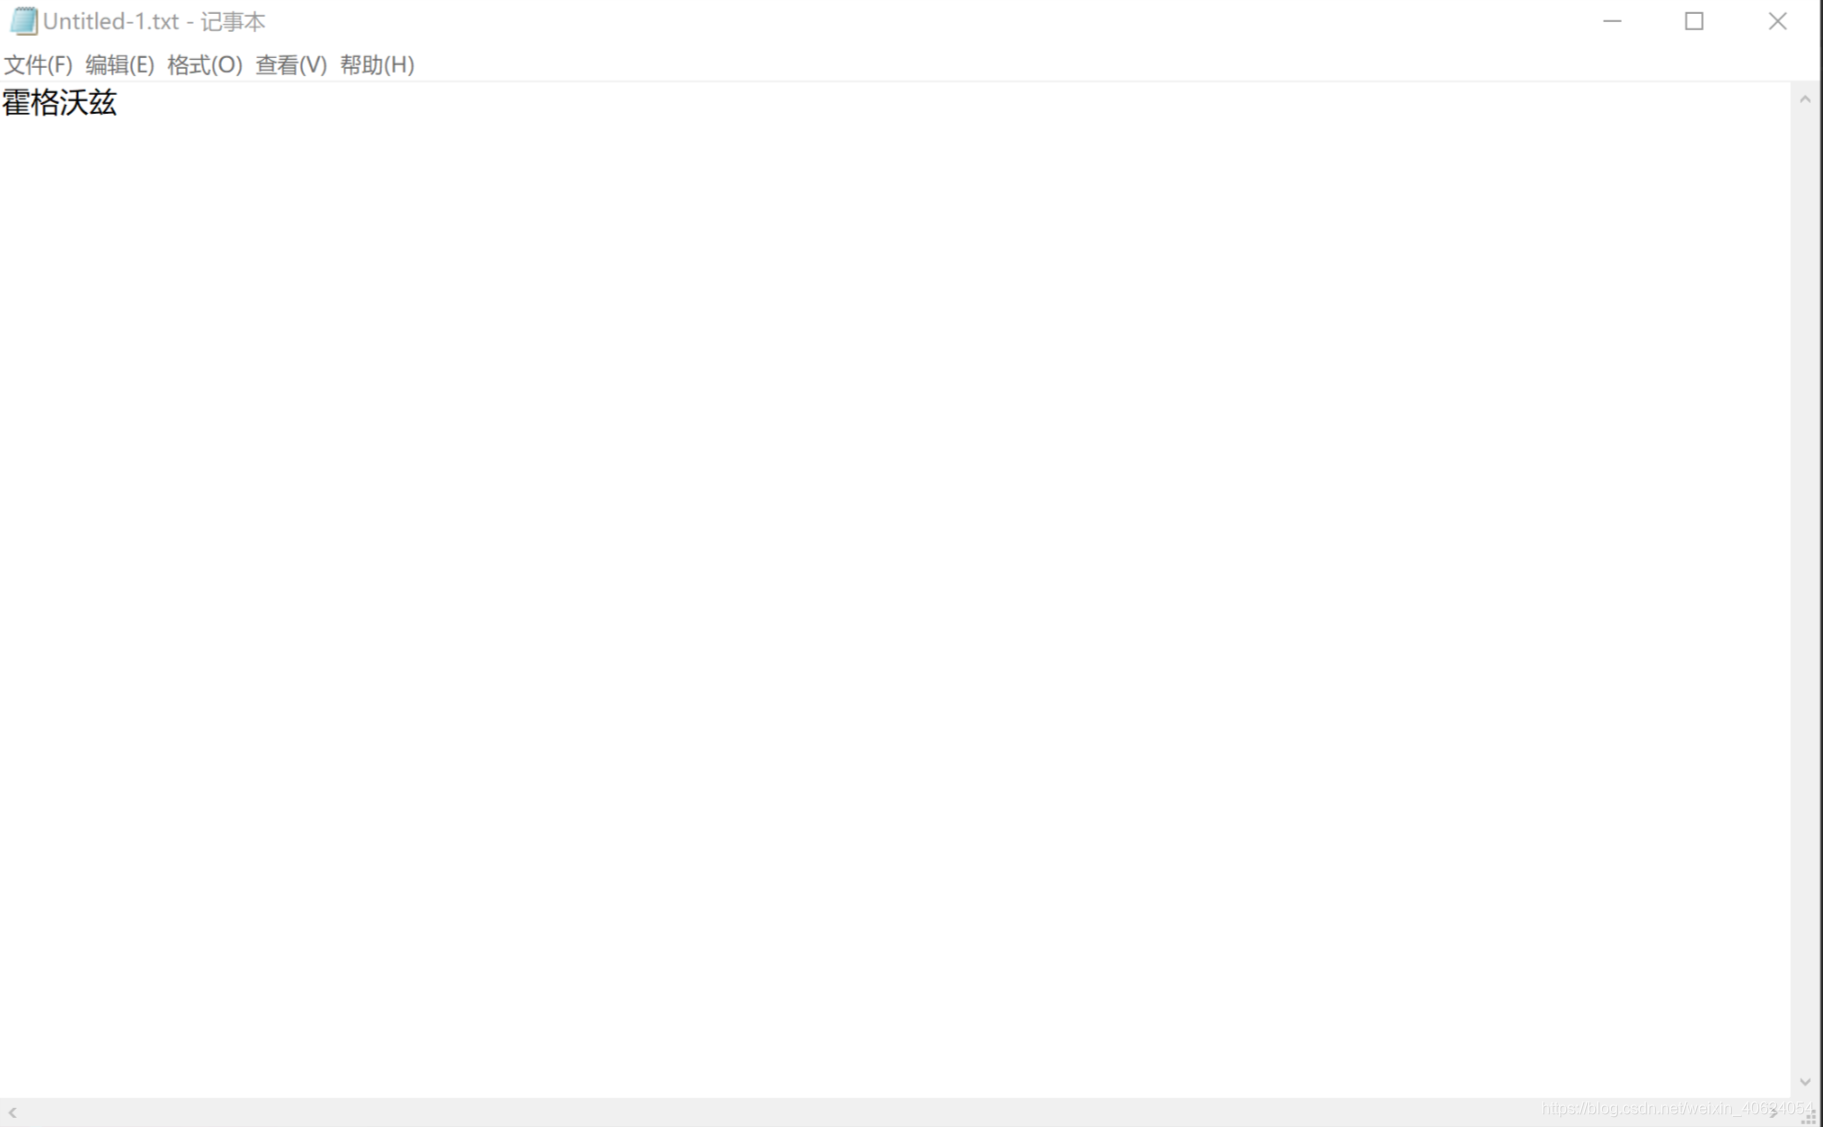Screen dimensions: 1823x1127
Task: Click the Notepad icon in title bar
Action: (23, 21)
